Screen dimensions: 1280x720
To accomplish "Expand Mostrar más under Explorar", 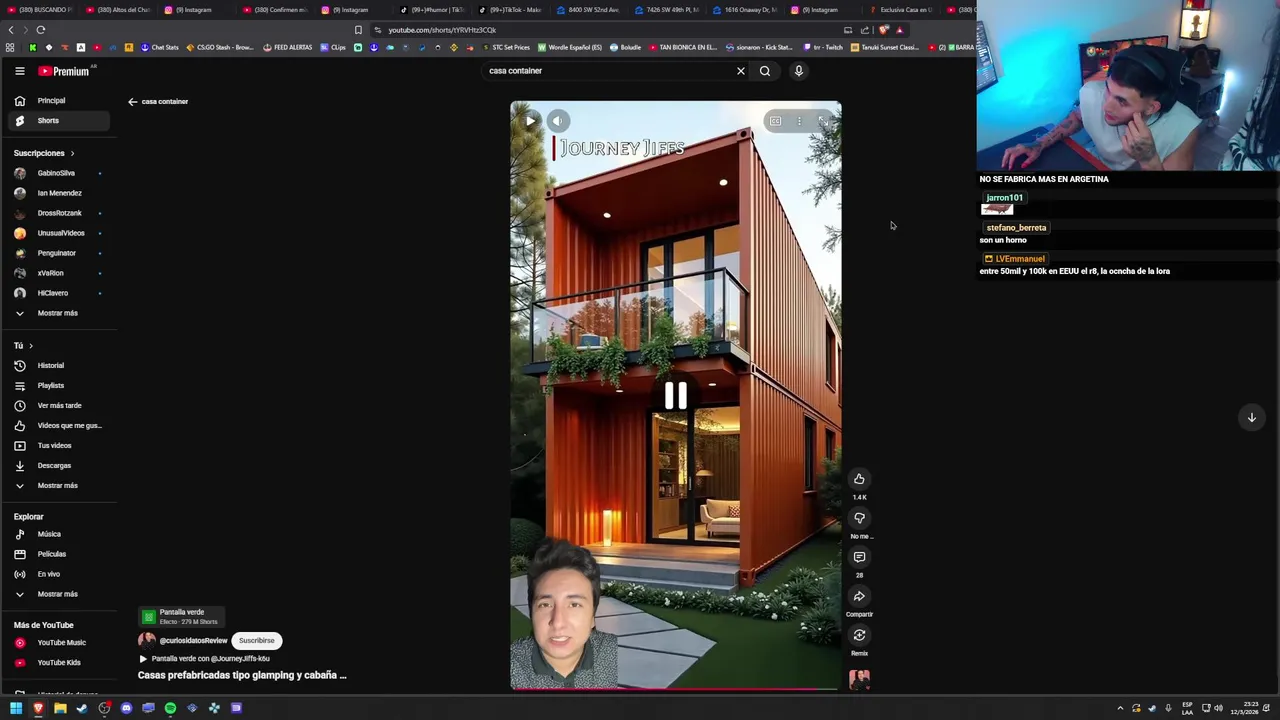I will pyautogui.click(x=58, y=594).
